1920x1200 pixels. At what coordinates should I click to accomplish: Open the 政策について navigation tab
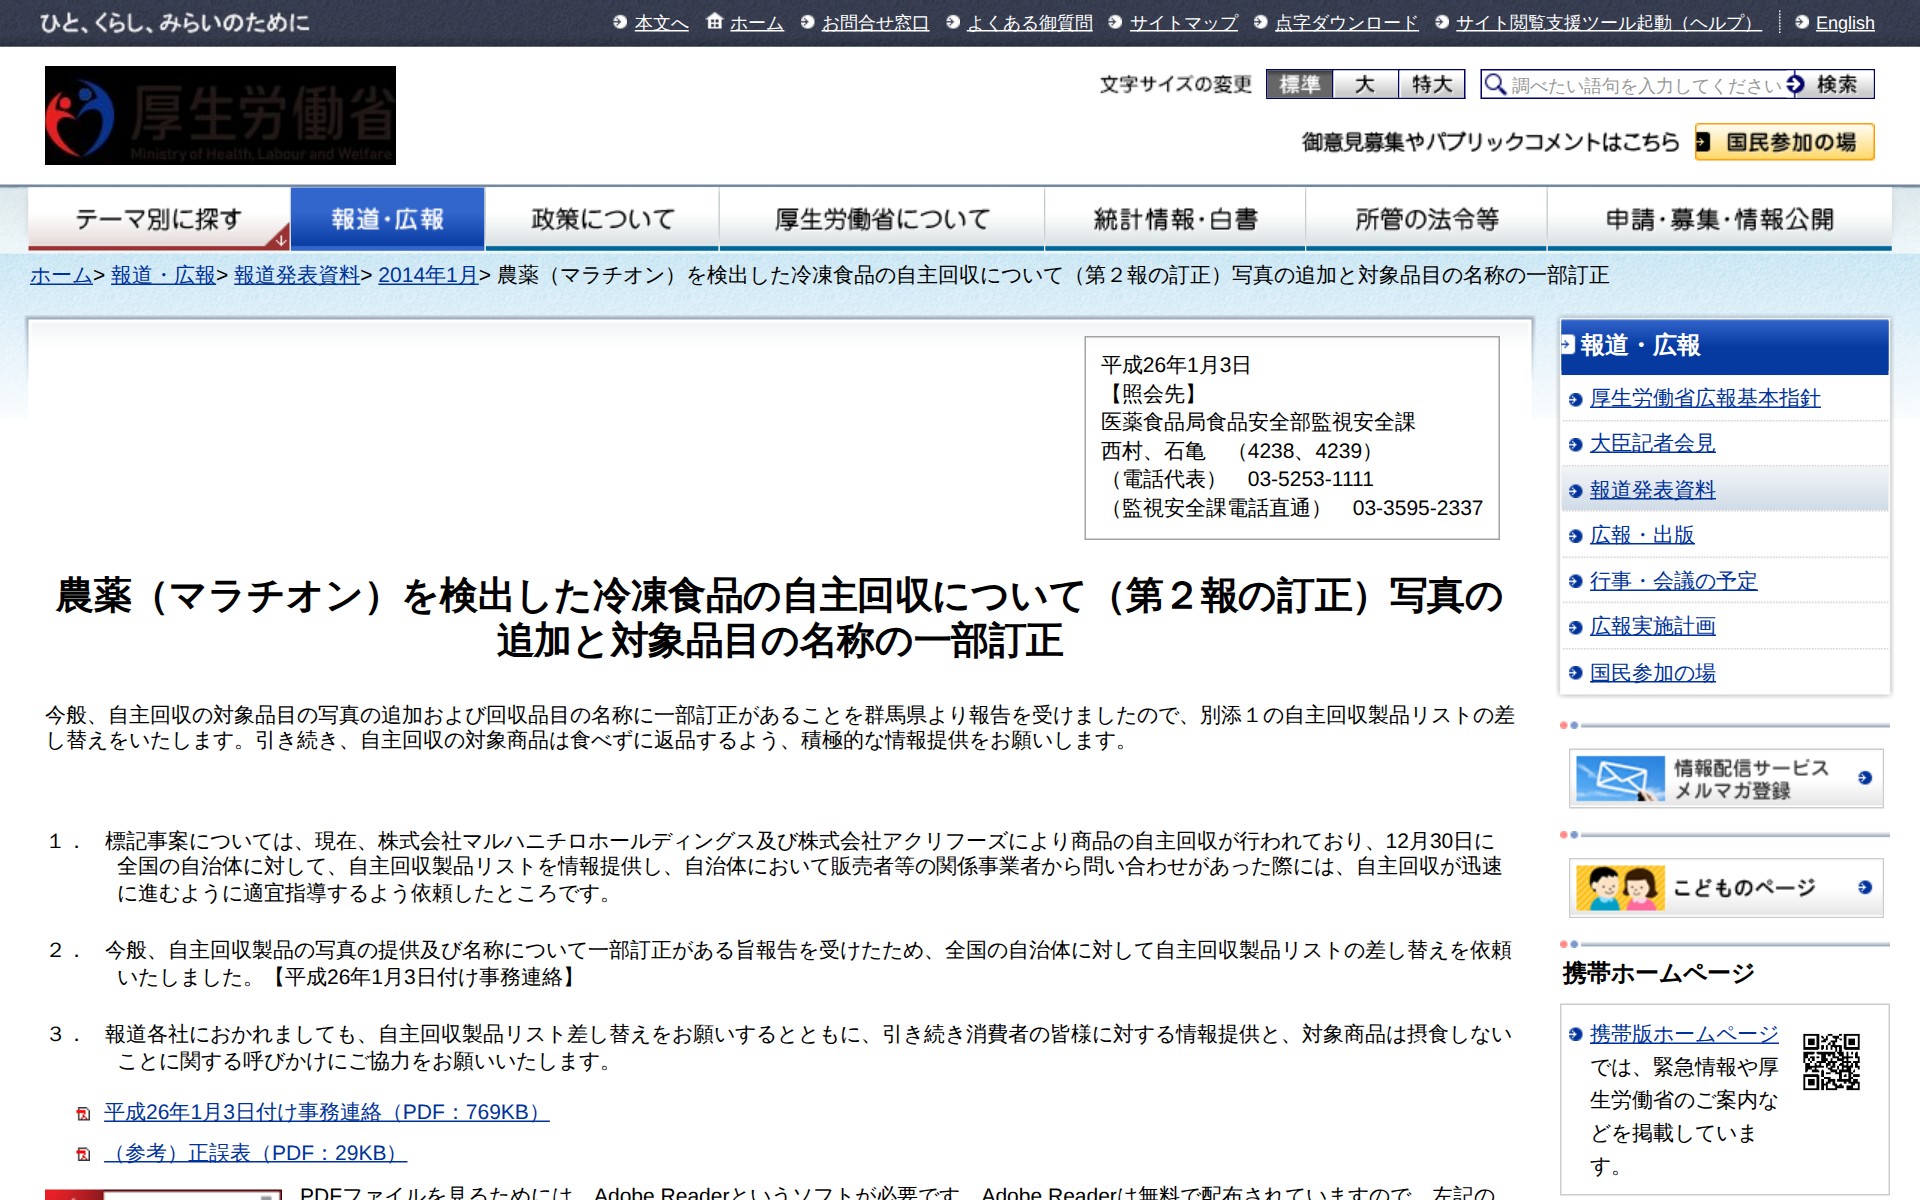coord(602,219)
